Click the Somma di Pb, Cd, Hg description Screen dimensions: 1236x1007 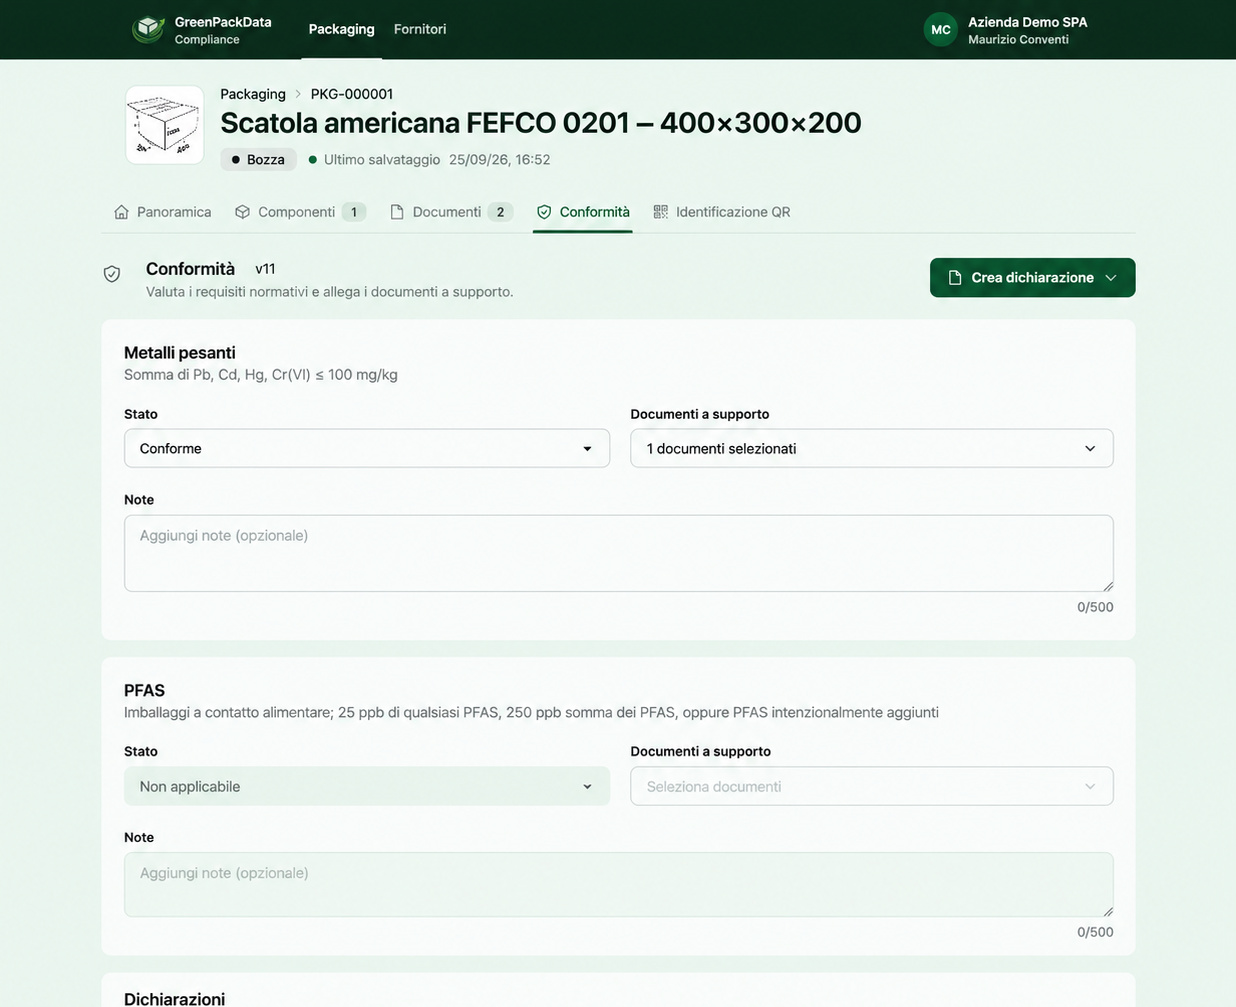[261, 375]
